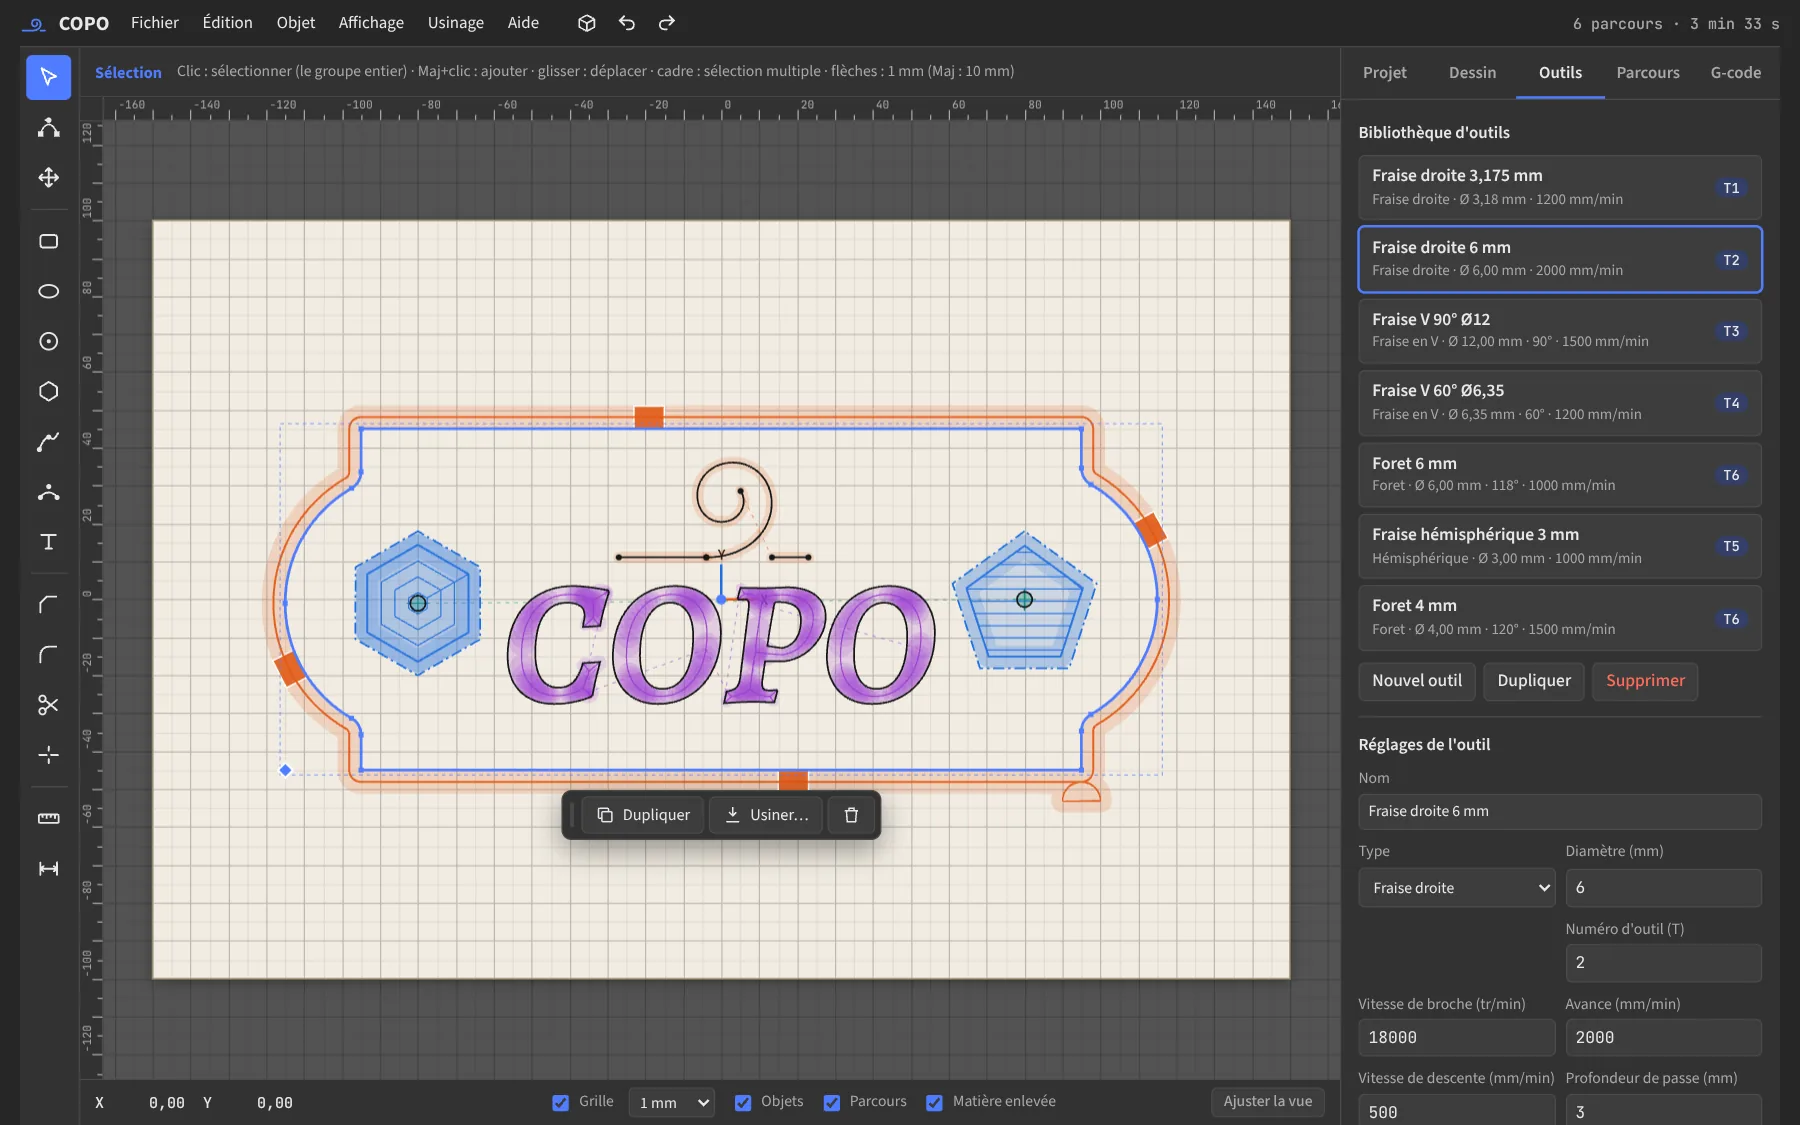This screenshot has width=1800, height=1125.
Task: Toggle the Parcours checkbox
Action: point(832,1102)
